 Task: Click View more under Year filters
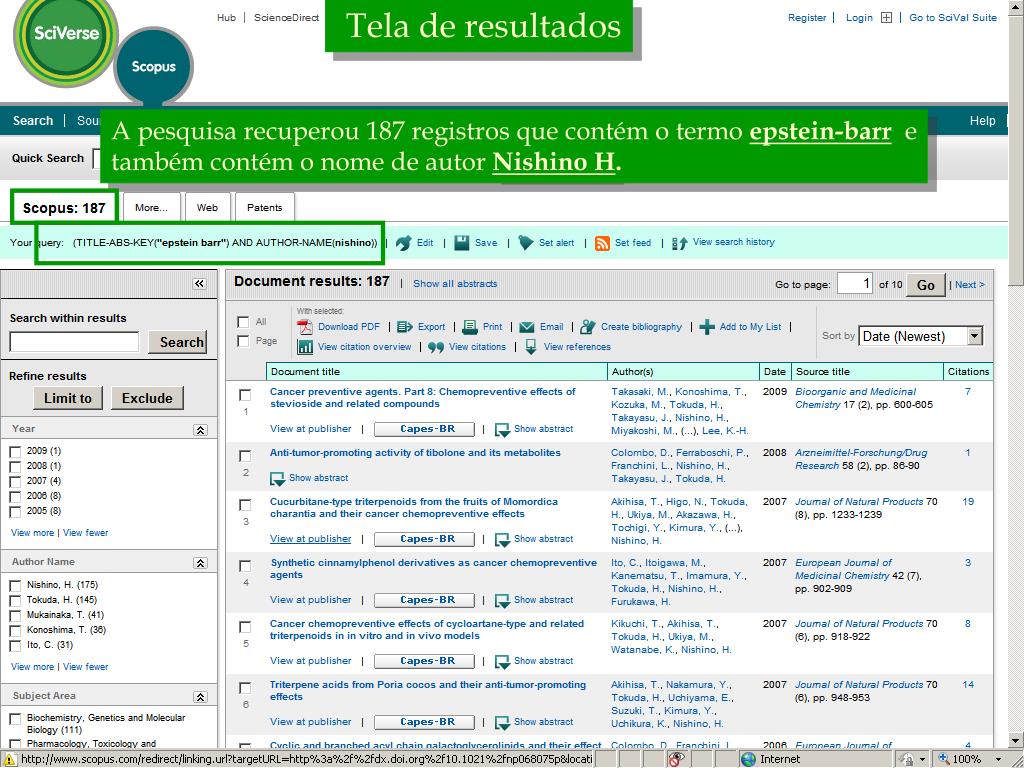[x=33, y=533]
